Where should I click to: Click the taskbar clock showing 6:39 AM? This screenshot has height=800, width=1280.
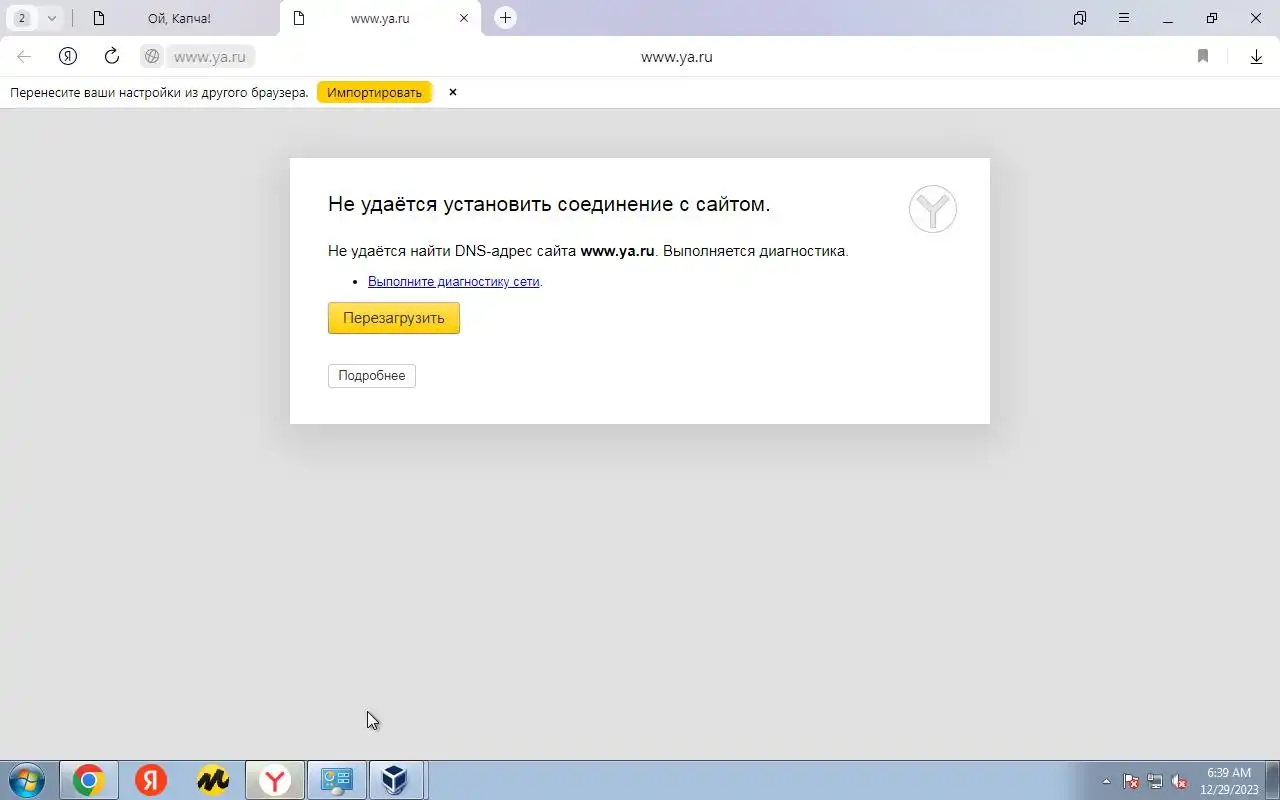point(1229,781)
